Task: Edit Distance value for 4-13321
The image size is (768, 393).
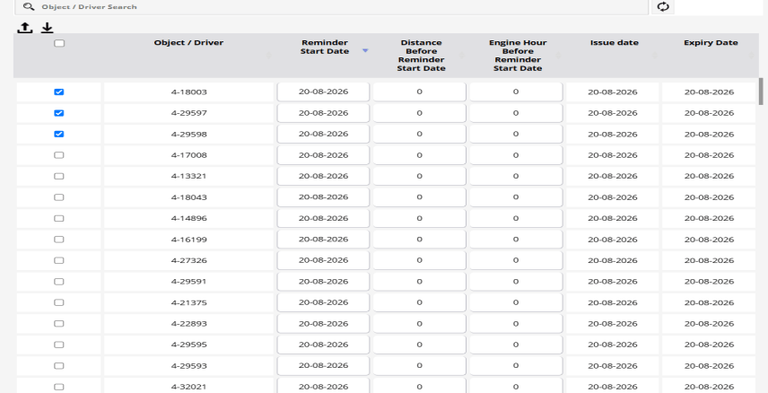Action: [419, 176]
